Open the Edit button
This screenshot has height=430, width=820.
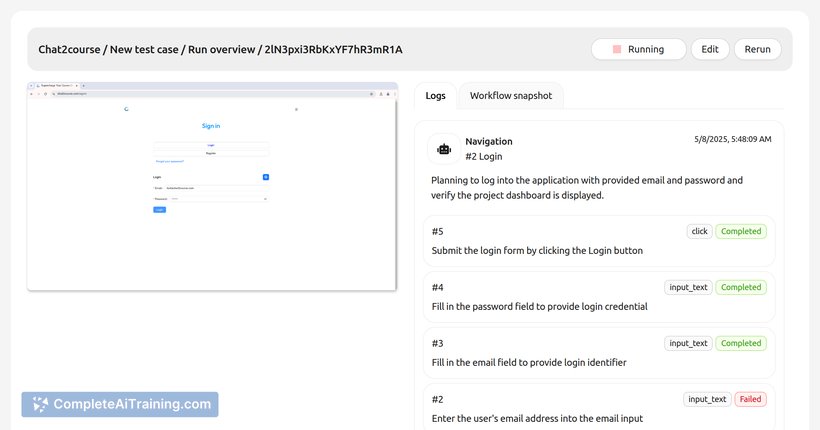(710, 49)
